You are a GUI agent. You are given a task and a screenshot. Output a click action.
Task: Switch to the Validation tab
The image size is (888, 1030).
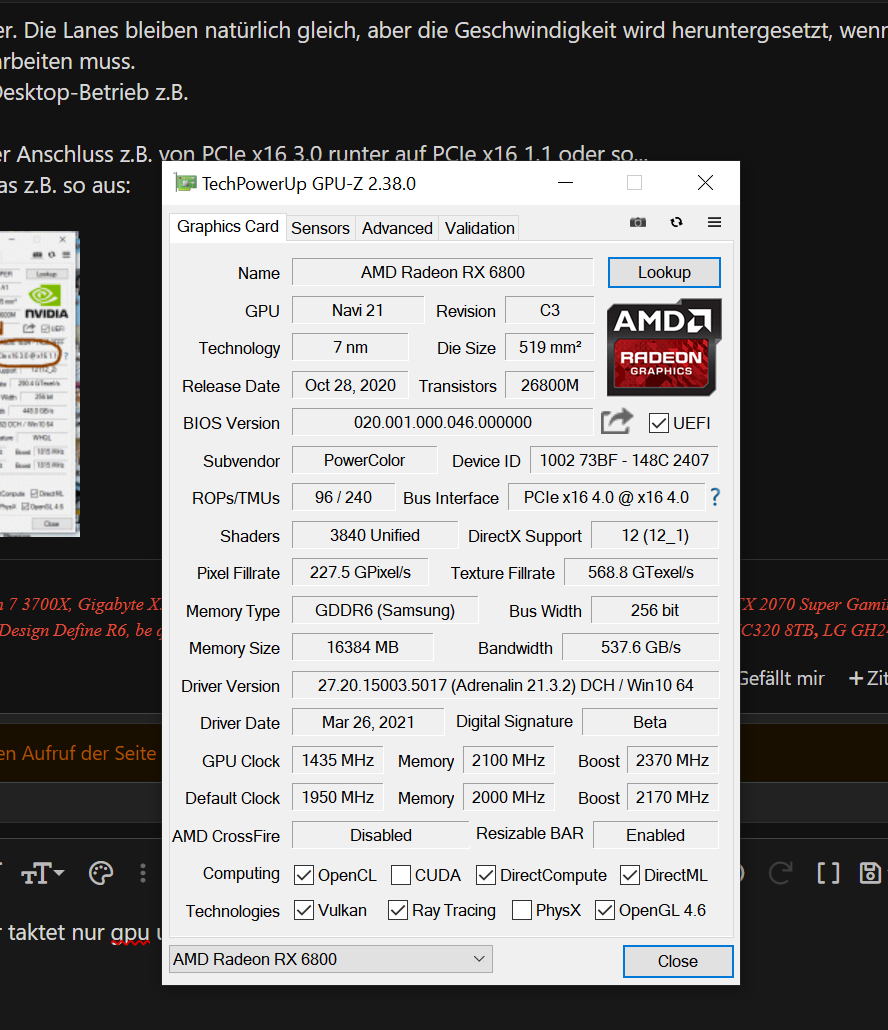click(479, 228)
